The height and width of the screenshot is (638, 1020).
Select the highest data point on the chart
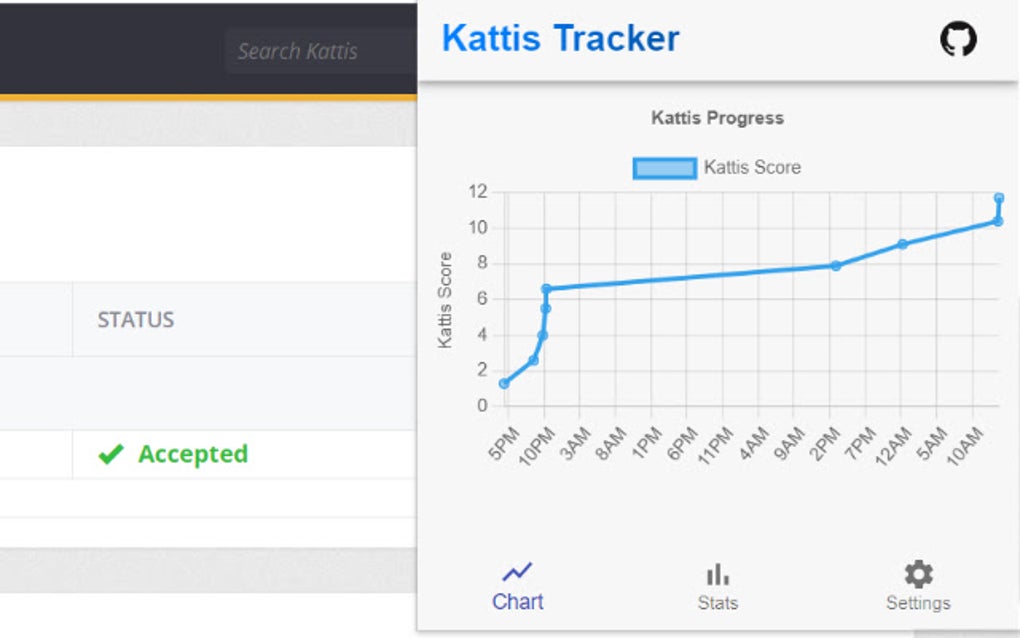click(997, 198)
